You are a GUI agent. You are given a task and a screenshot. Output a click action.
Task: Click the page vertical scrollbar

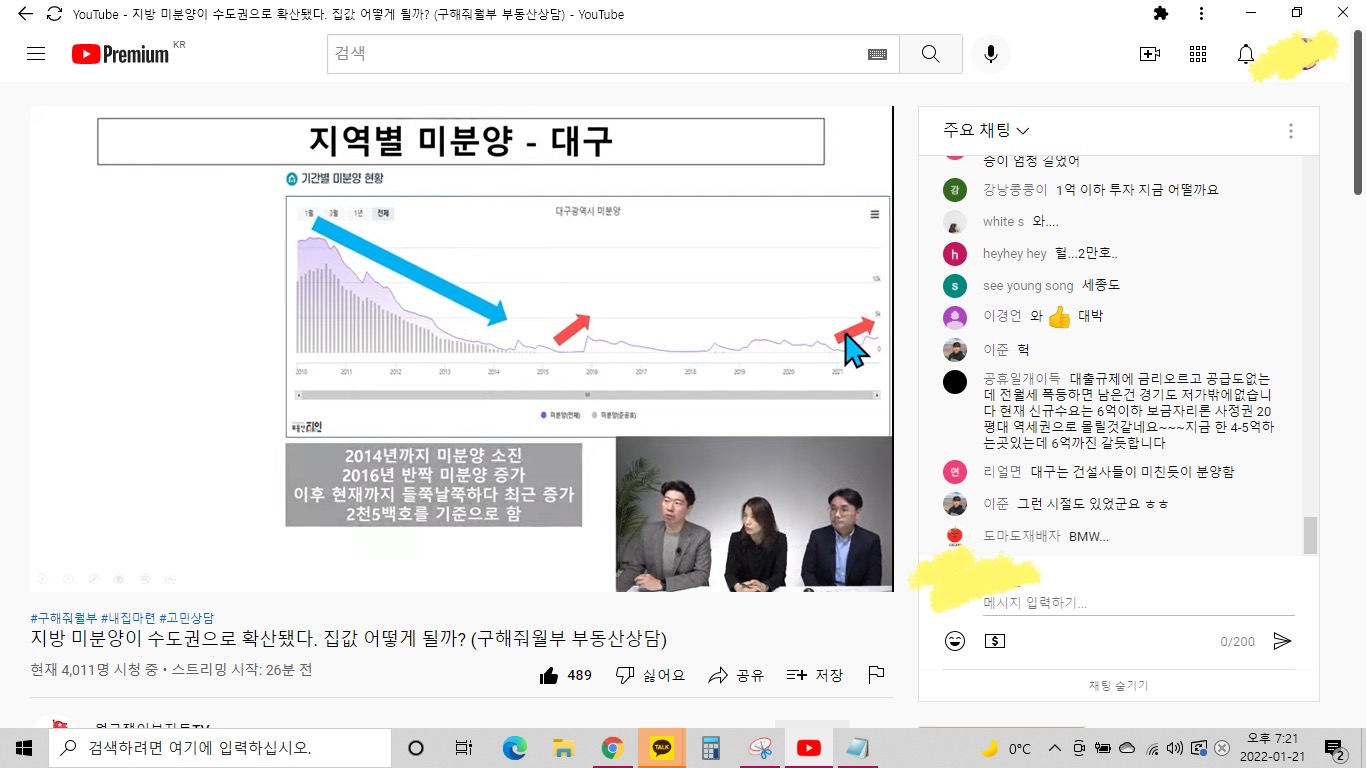click(1358, 110)
